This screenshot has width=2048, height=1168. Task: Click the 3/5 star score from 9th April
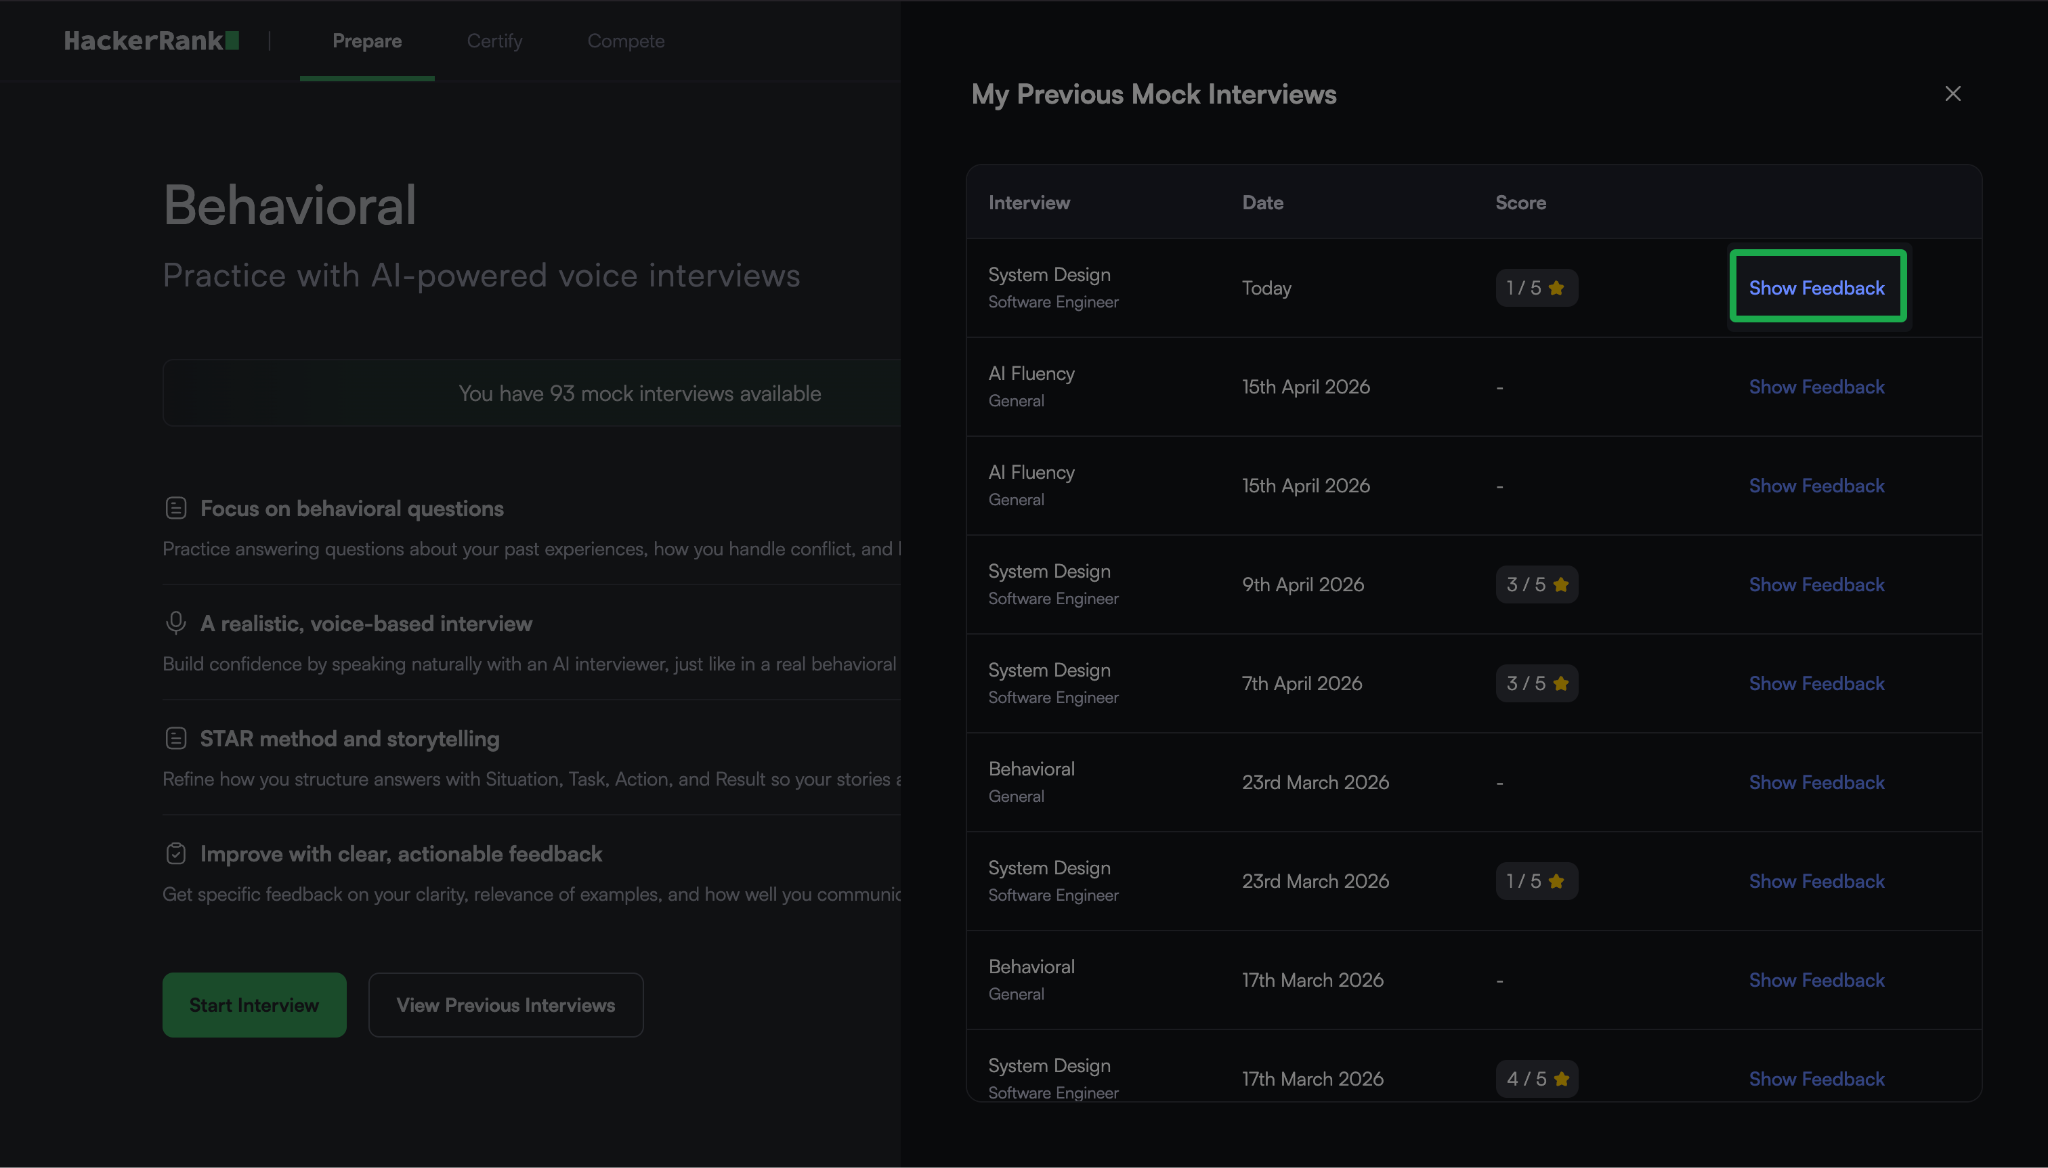(x=1536, y=585)
